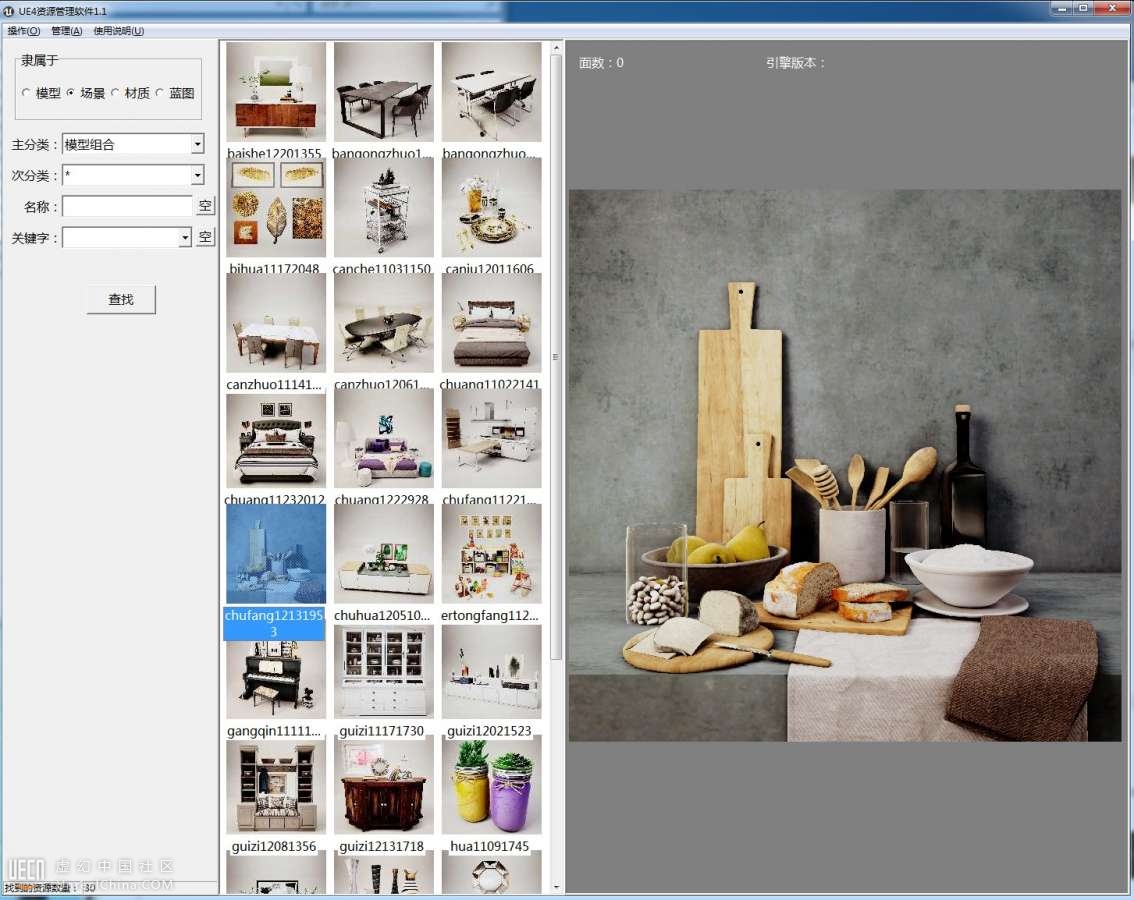Pick the baishe12201355 sideboard thumbnail

[276, 92]
